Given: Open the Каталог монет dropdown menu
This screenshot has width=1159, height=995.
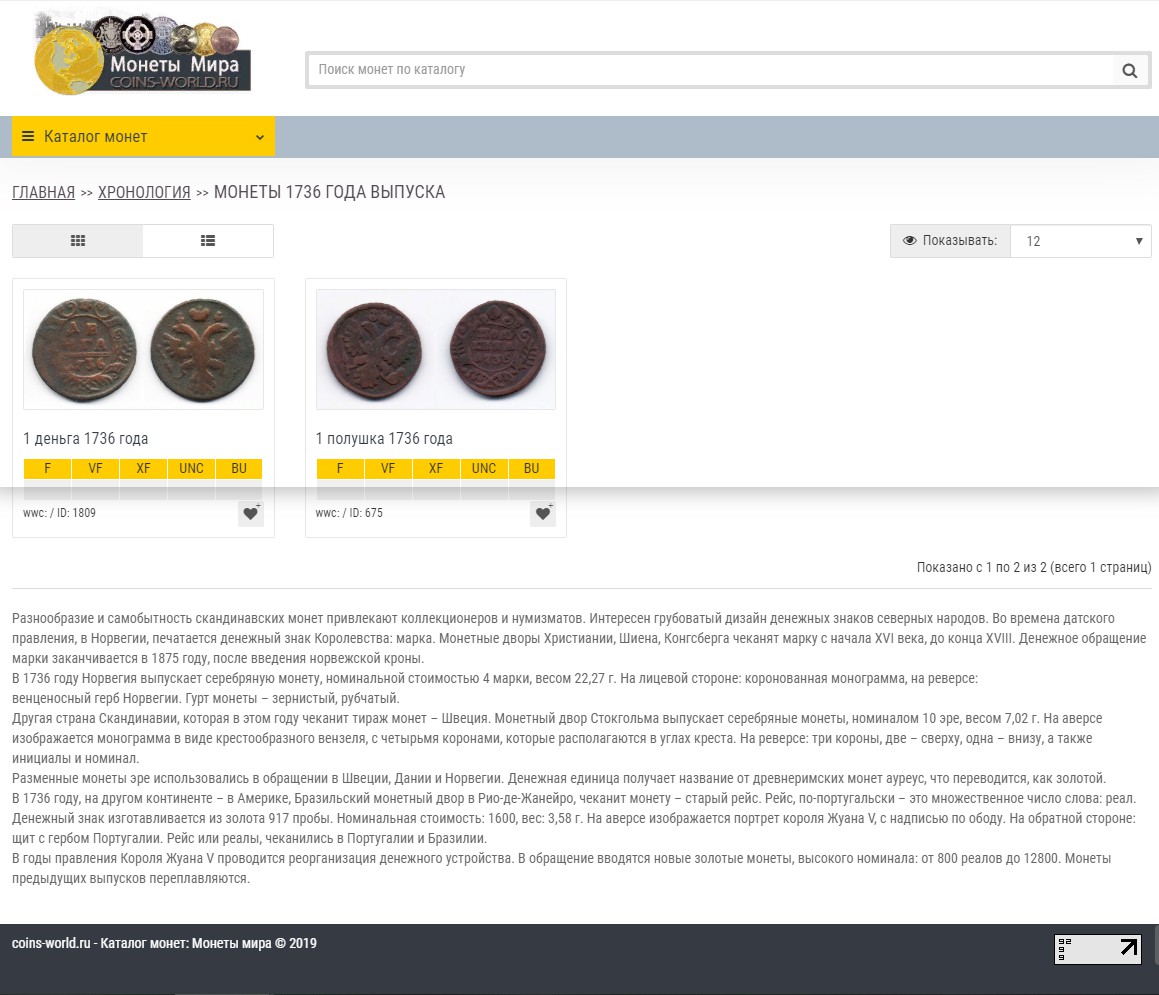Looking at the screenshot, I should [143, 137].
